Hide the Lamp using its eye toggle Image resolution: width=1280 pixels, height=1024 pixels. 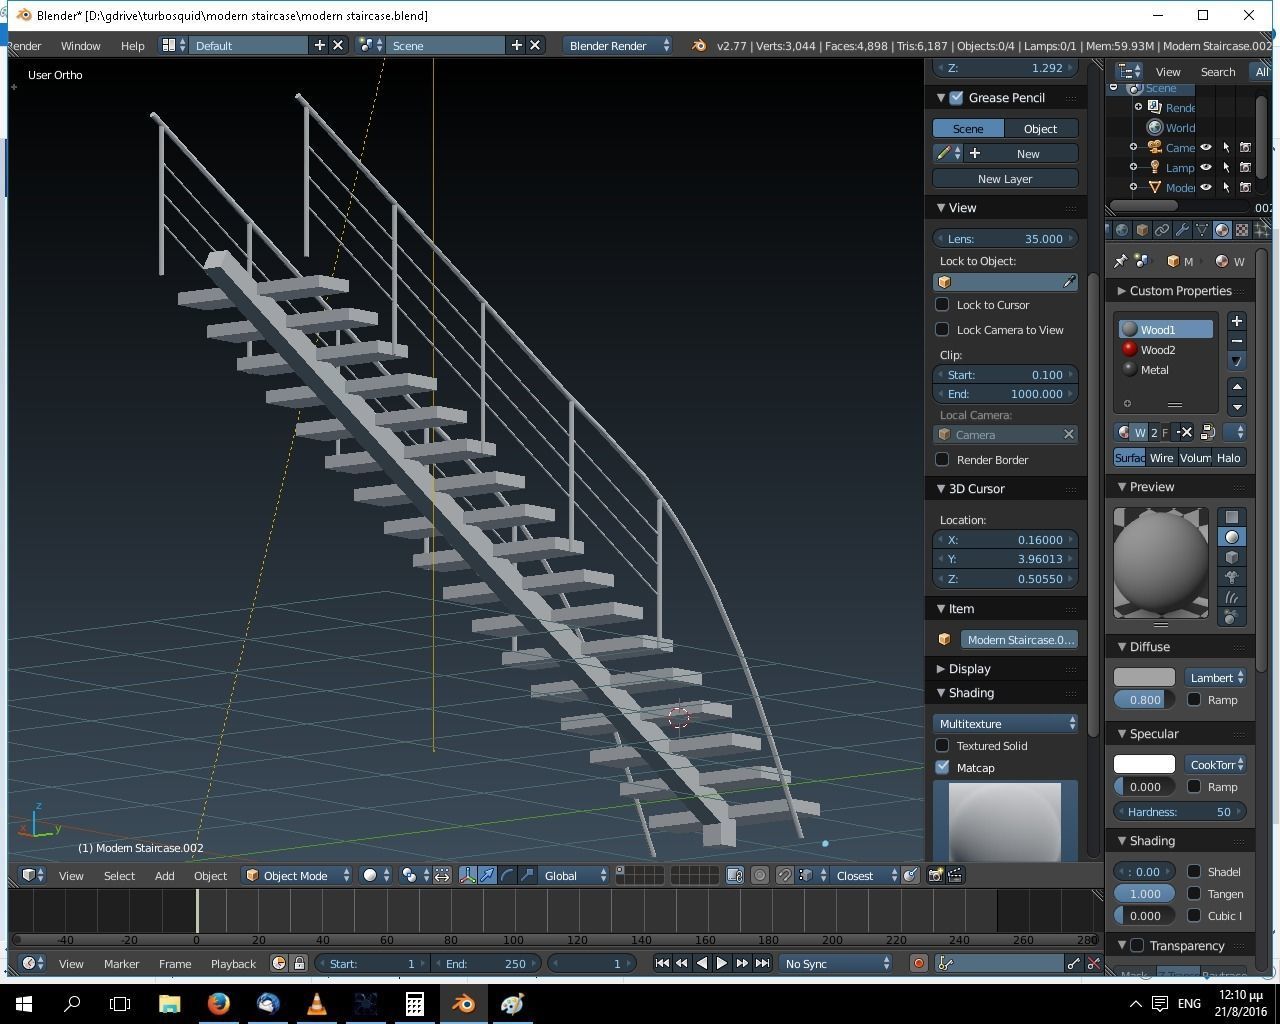[1204, 167]
